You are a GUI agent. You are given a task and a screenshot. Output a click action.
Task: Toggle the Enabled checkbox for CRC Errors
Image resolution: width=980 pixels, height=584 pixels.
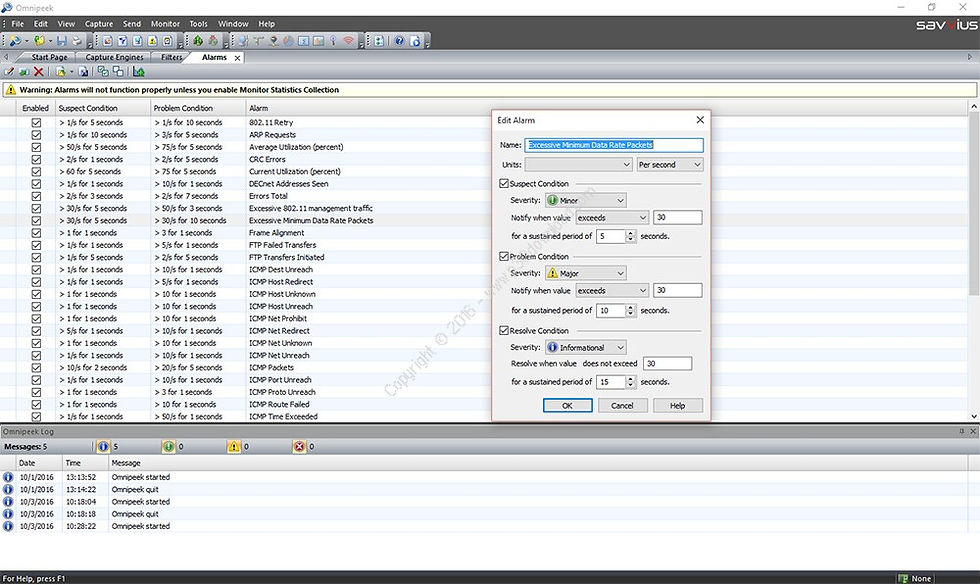coord(36,159)
